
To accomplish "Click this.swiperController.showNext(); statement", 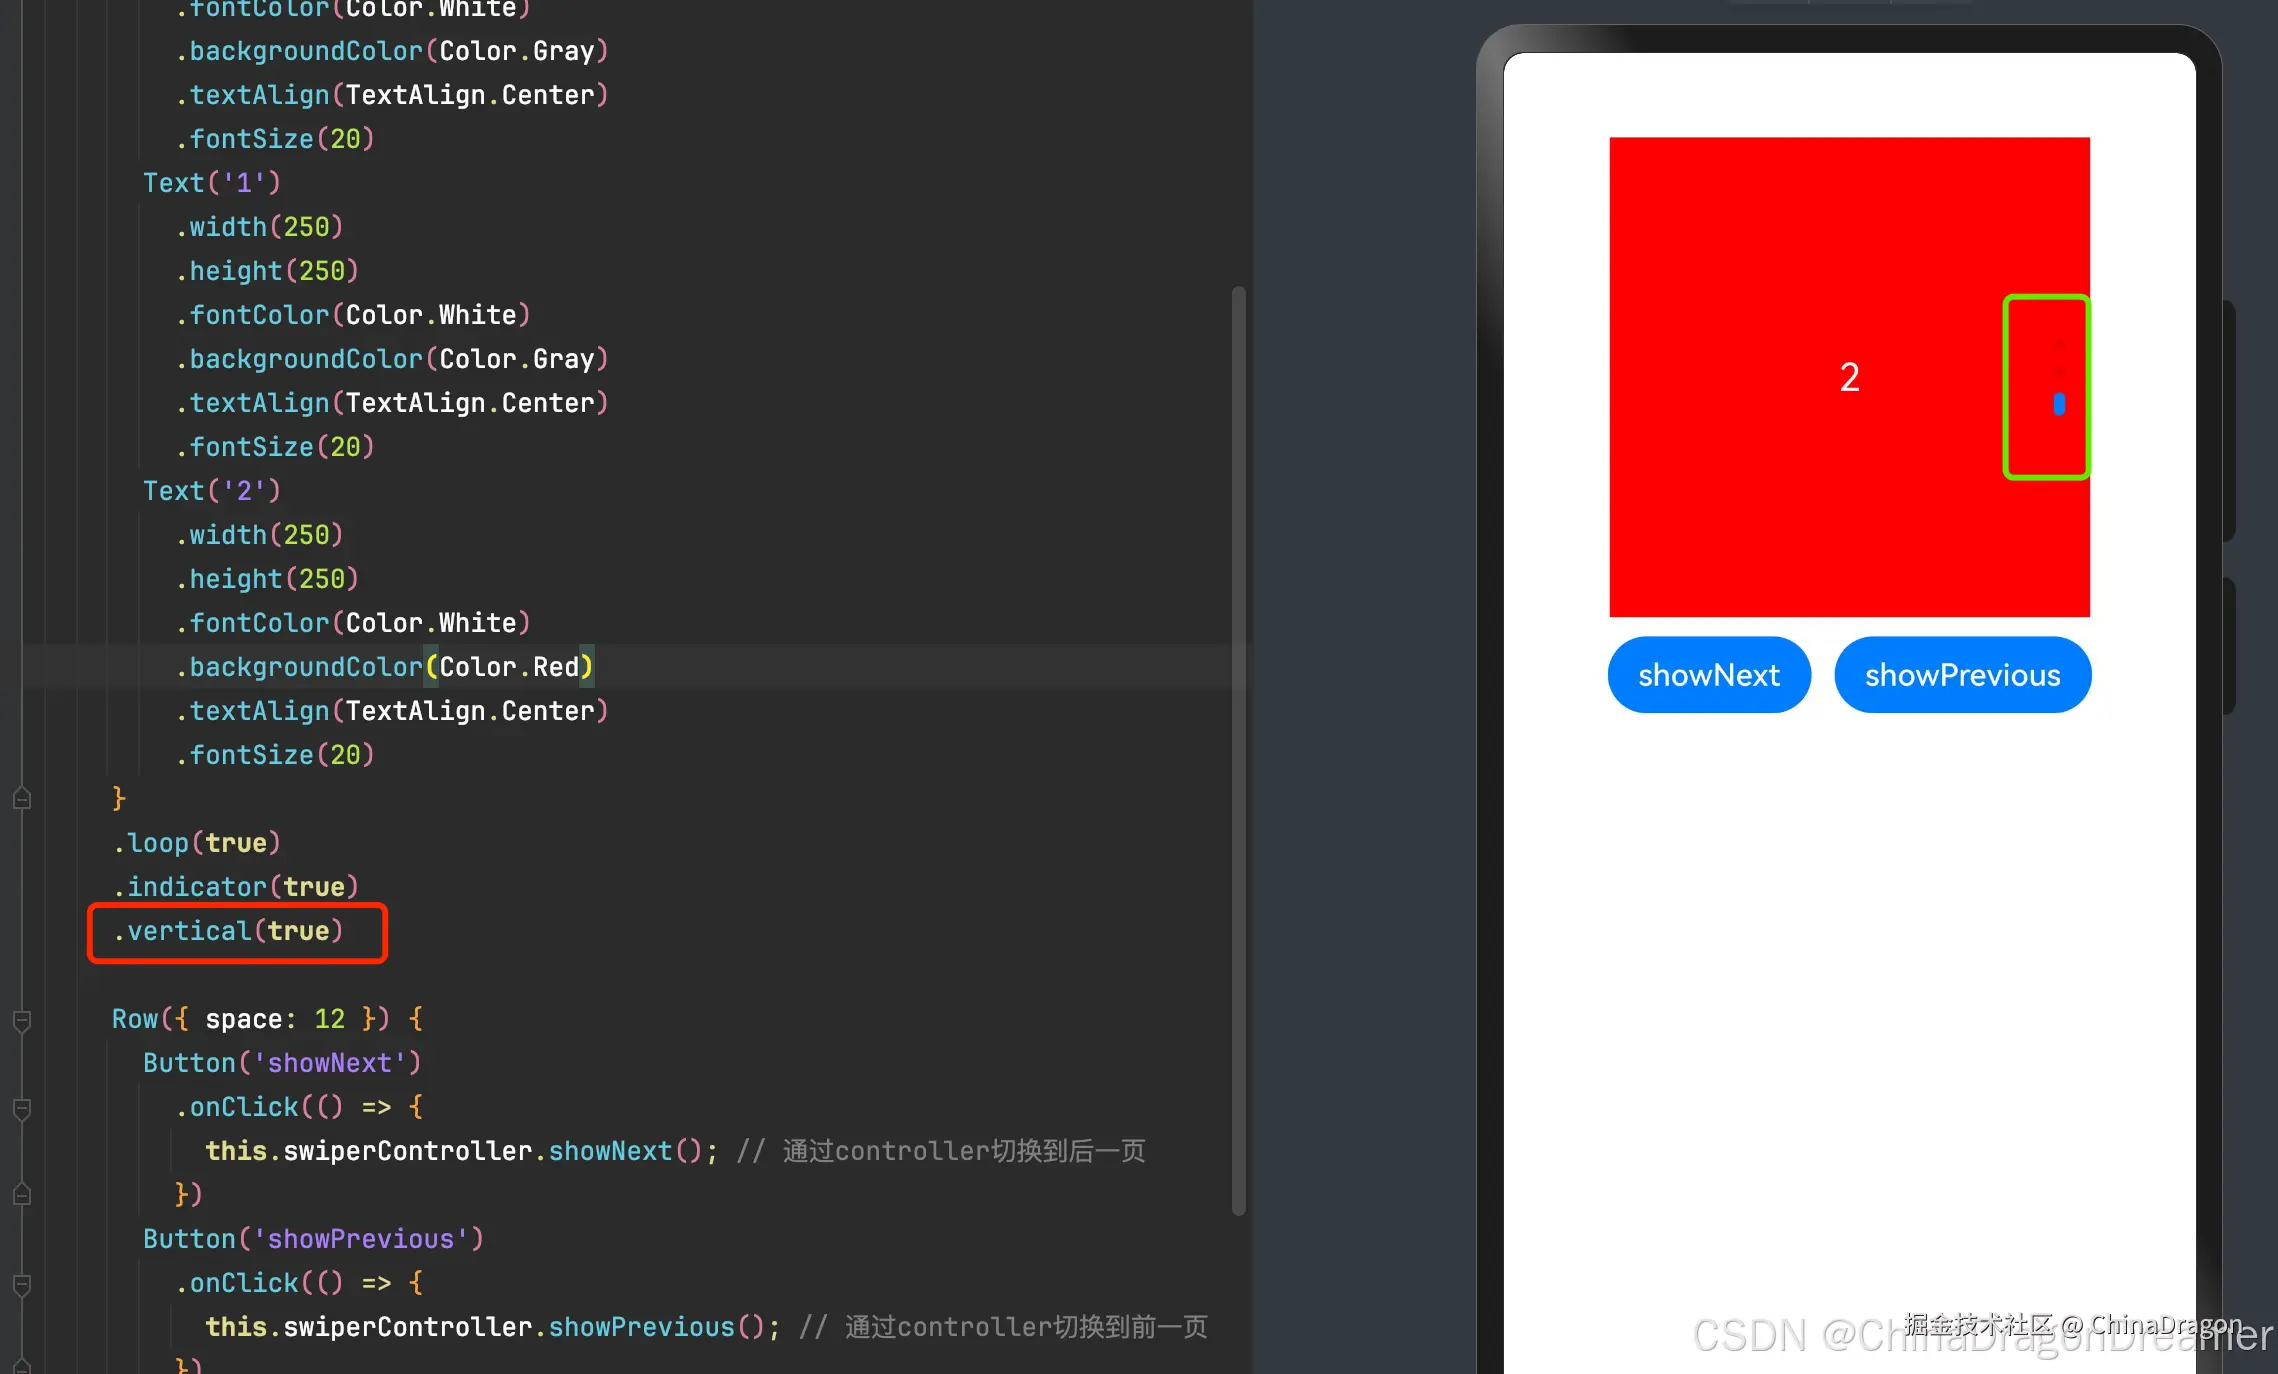I will [462, 1151].
